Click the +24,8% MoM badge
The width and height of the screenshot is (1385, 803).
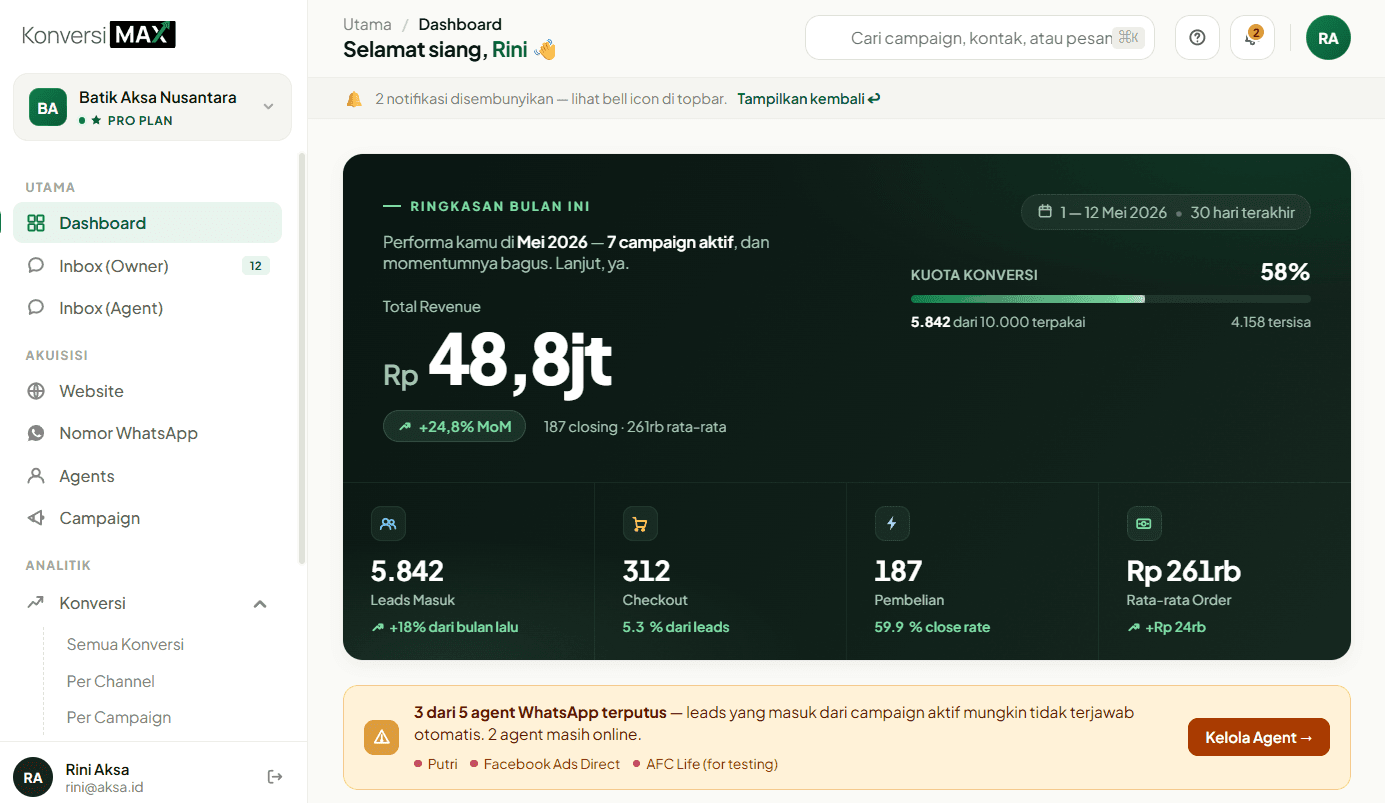point(454,426)
